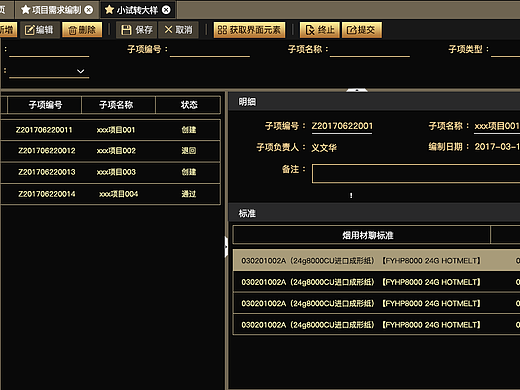This screenshot has width=520, height=390.
Task: Select second 030201002A standard row
Action: pyautogui.click(x=376, y=282)
